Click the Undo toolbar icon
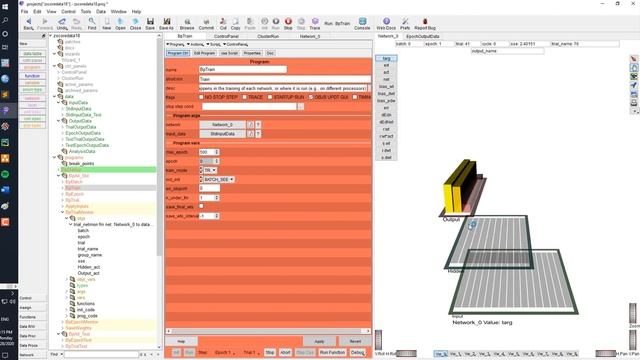640x360 pixels. pyautogui.click(x=62, y=23)
